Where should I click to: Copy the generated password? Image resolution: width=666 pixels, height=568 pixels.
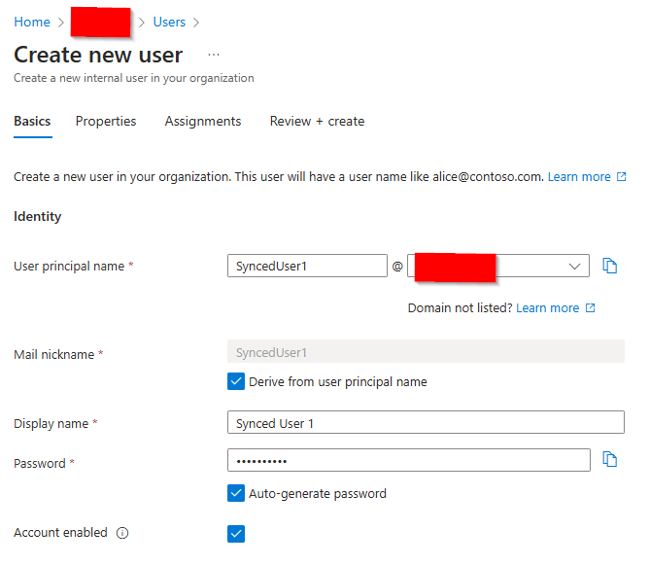(610, 460)
